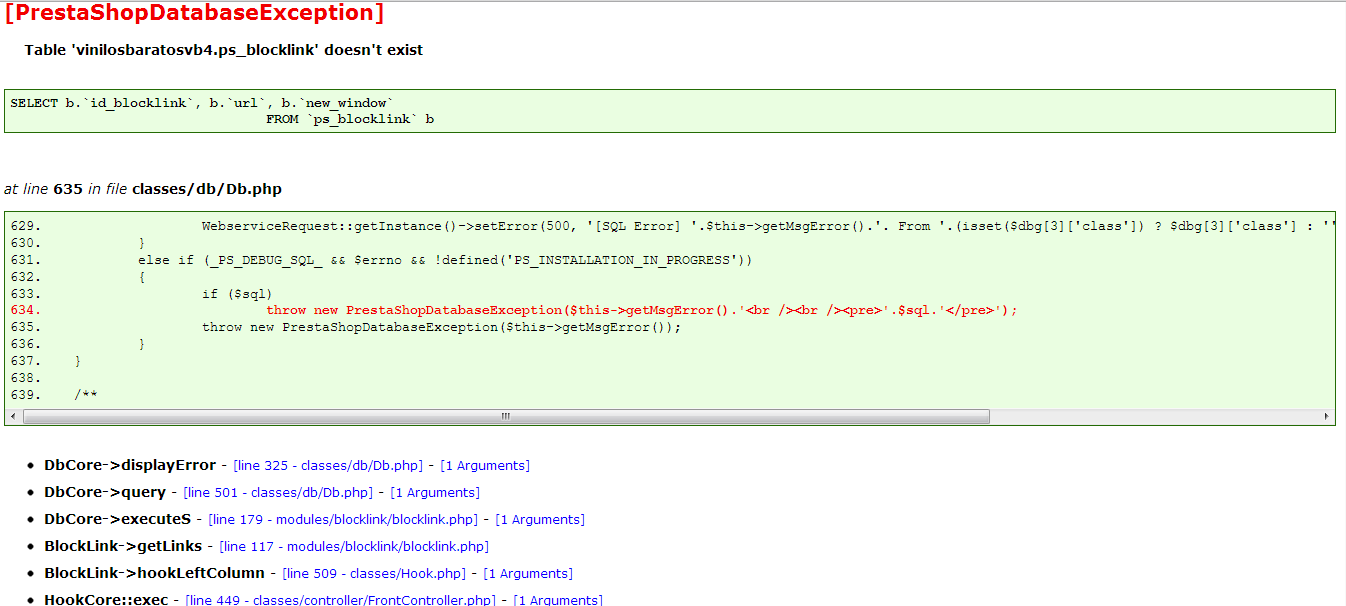Click the PrestaShopDatabaseException heading

pos(194,13)
